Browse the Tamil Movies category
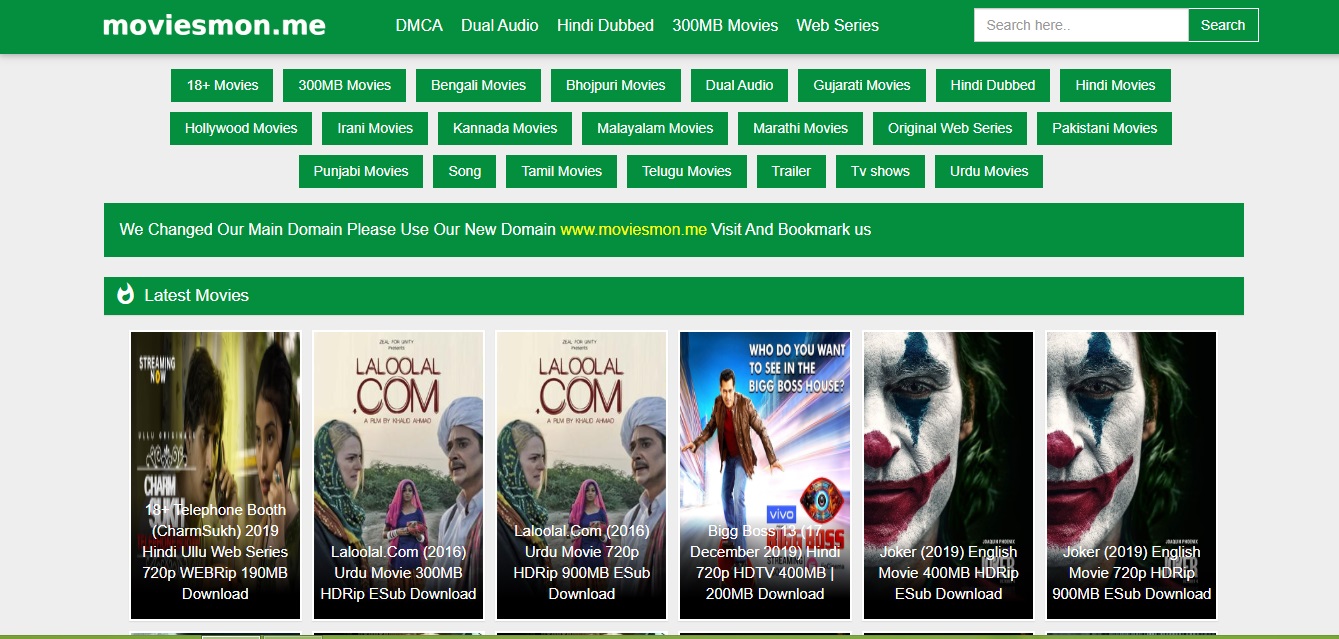The height and width of the screenshot is (639, 1339). [561, 171]
